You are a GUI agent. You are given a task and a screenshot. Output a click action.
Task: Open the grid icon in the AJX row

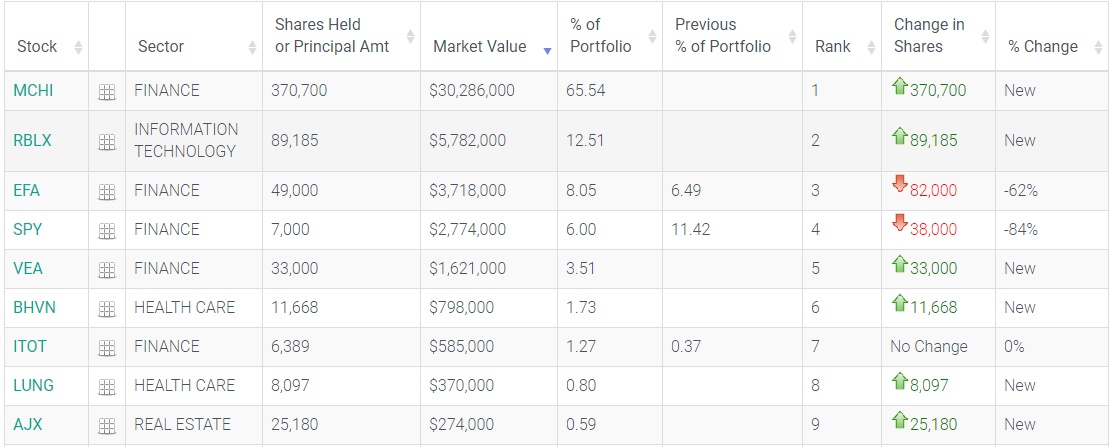click(107, 426)
